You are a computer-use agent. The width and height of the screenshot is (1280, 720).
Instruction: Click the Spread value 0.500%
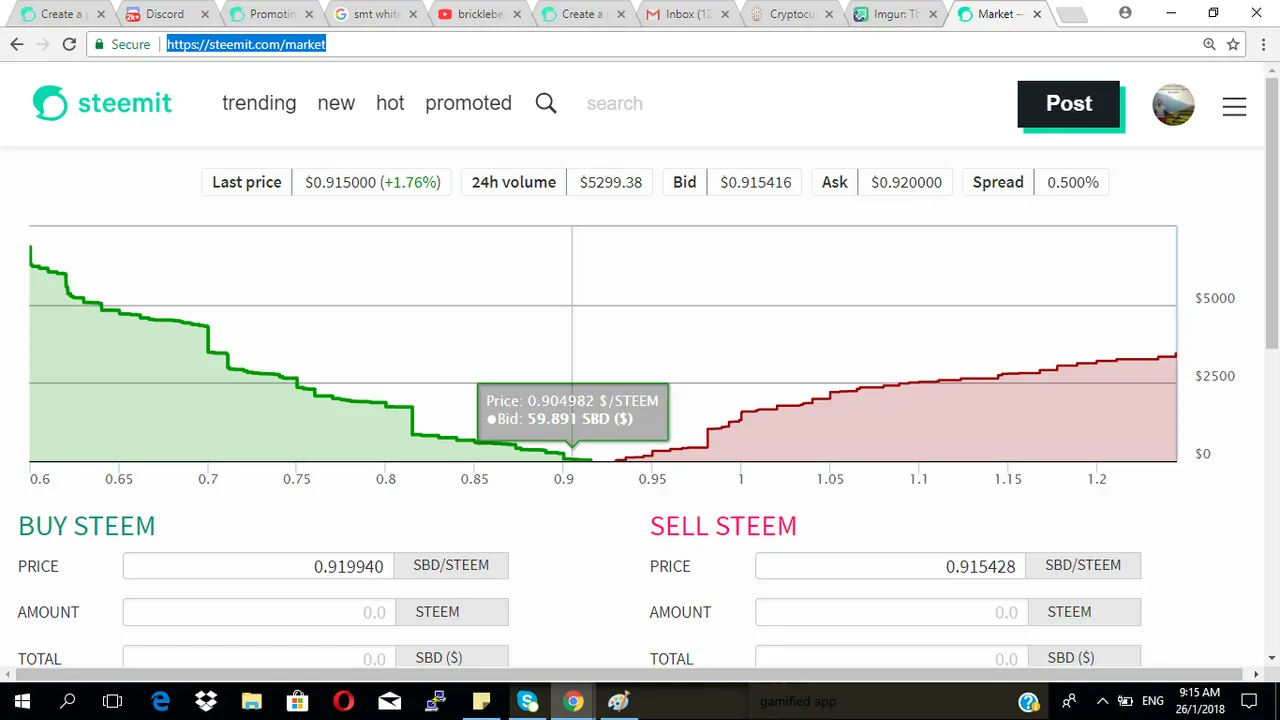pyautogui.click(x=1072, y=182)
